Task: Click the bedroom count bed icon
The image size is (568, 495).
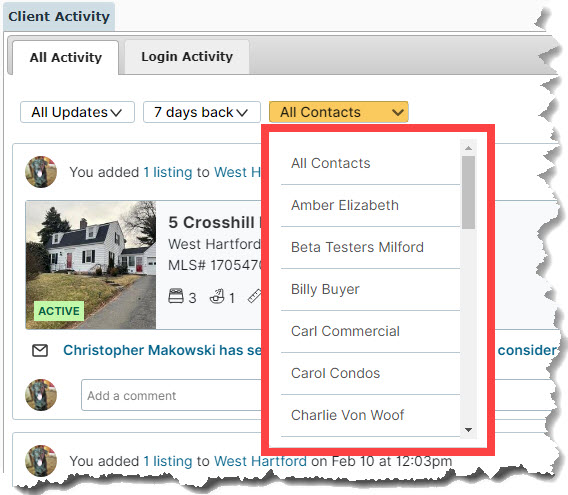Action: [176, 296]
